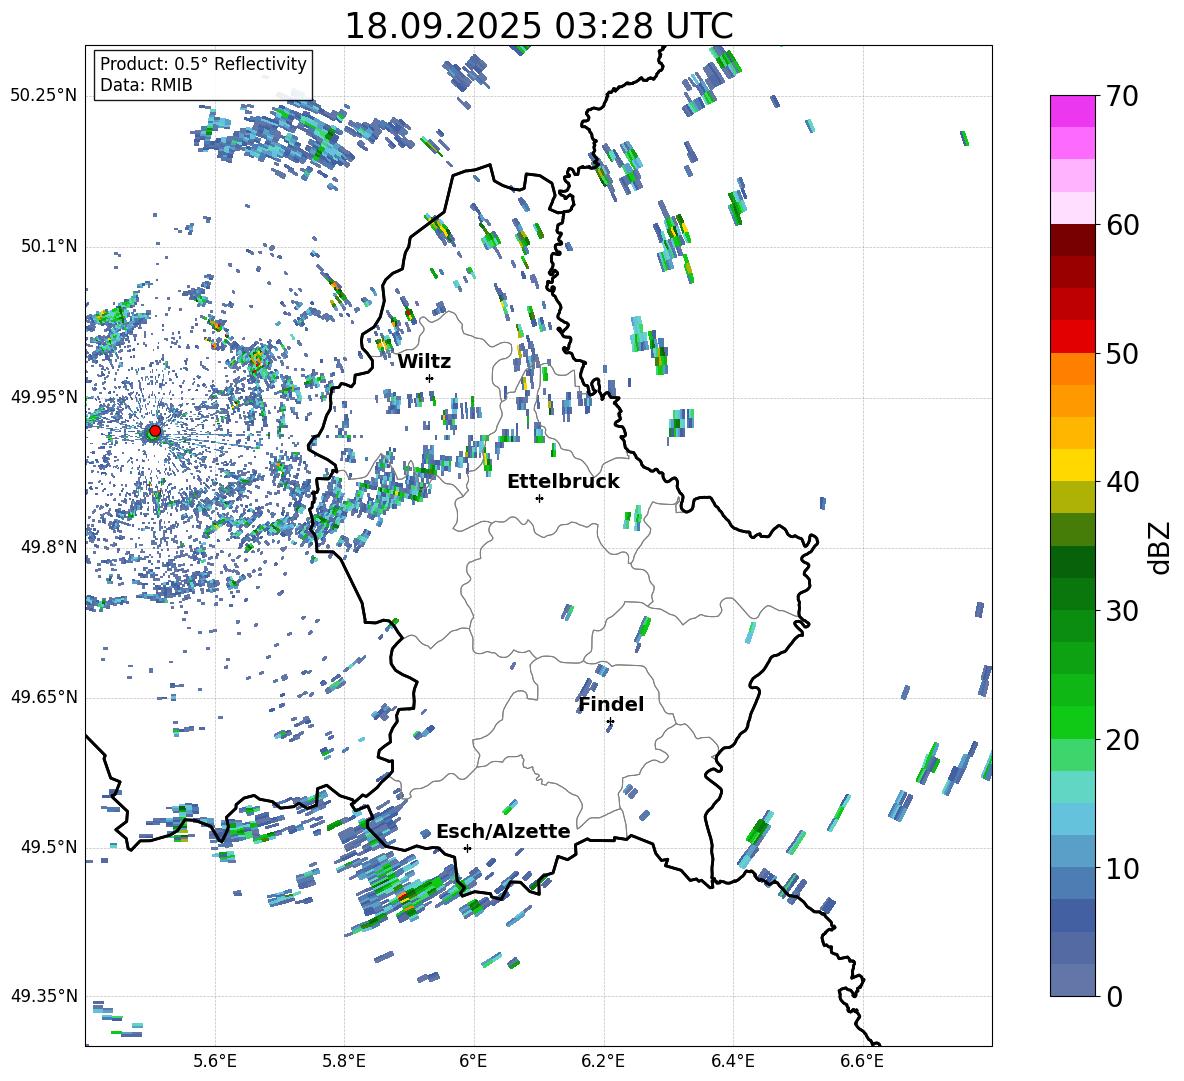1184x1081 pixels.
Task: Click the red radar site marker
Action: point(154,431)
